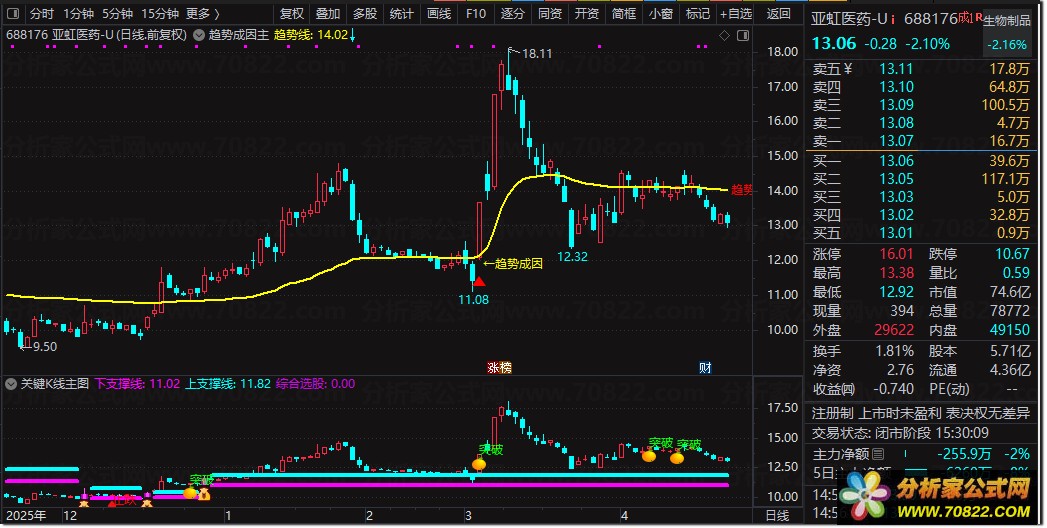Toggle the right panel layout icon
The image size is (1047, 528).
coord(743,35)
